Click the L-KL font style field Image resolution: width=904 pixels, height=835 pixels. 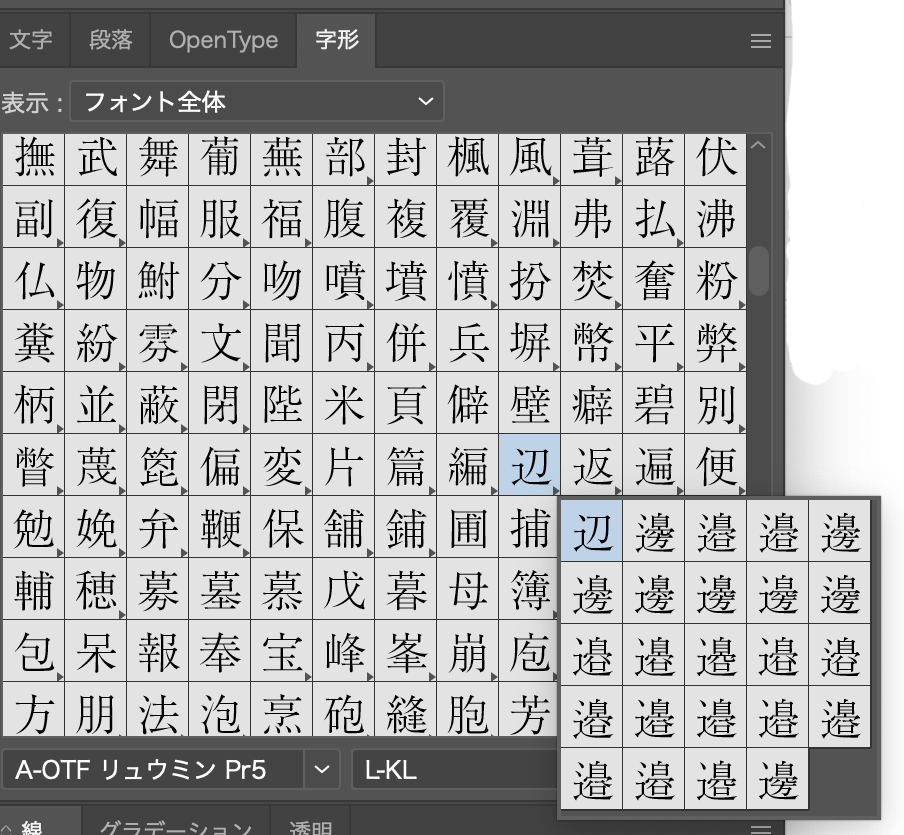coord(450,770)
